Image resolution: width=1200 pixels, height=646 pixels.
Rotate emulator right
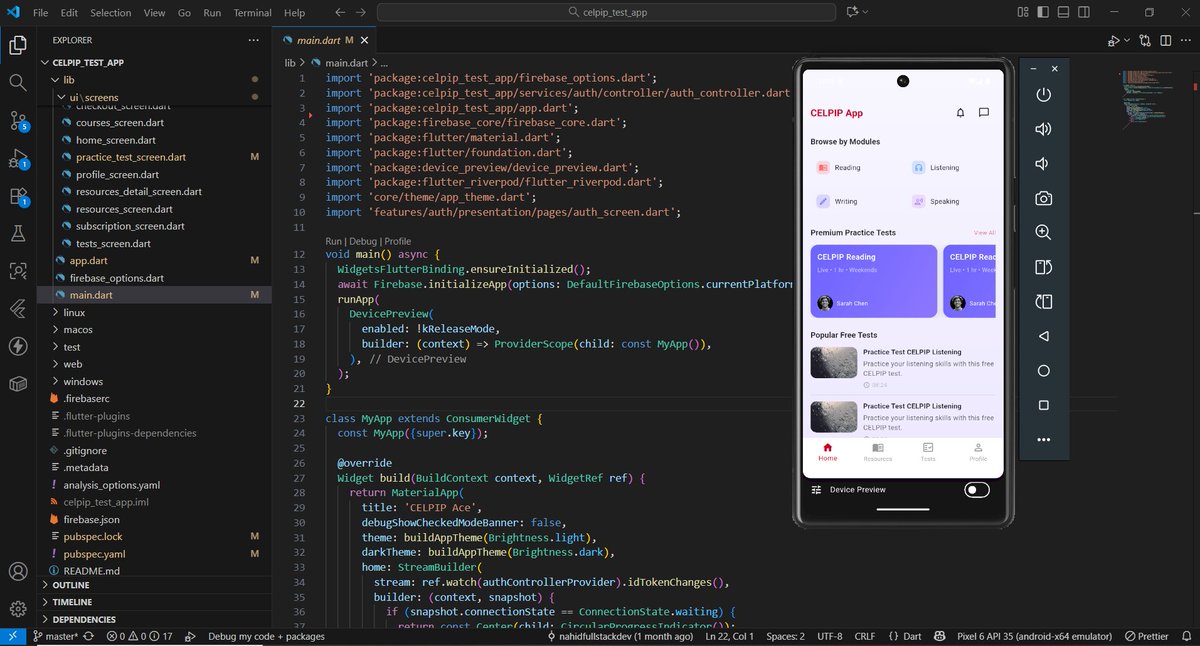(1043, 301)
